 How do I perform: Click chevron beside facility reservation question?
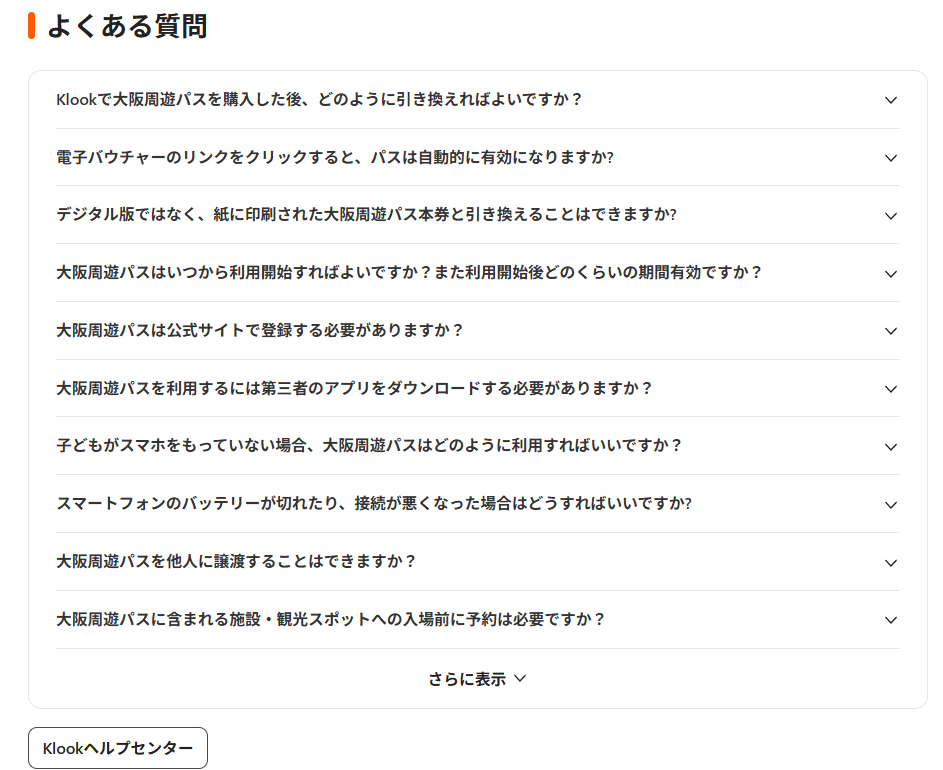(891, 620)
